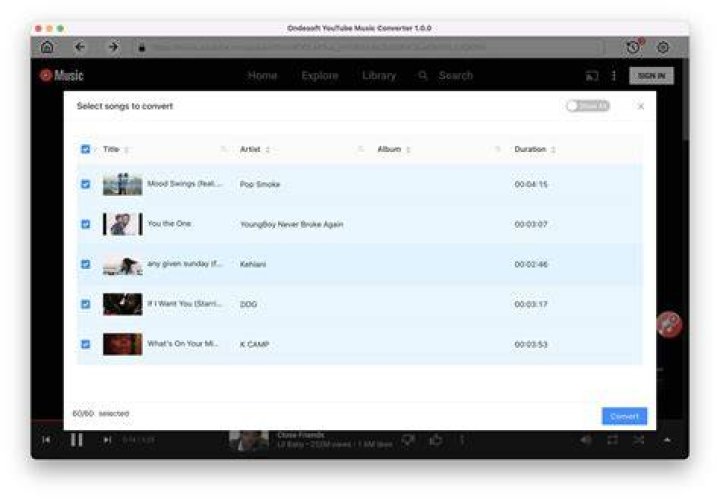Click the YouTube Music logo
Image resolution: width=720 pixels, height=500 pixels.
[62, 75]
